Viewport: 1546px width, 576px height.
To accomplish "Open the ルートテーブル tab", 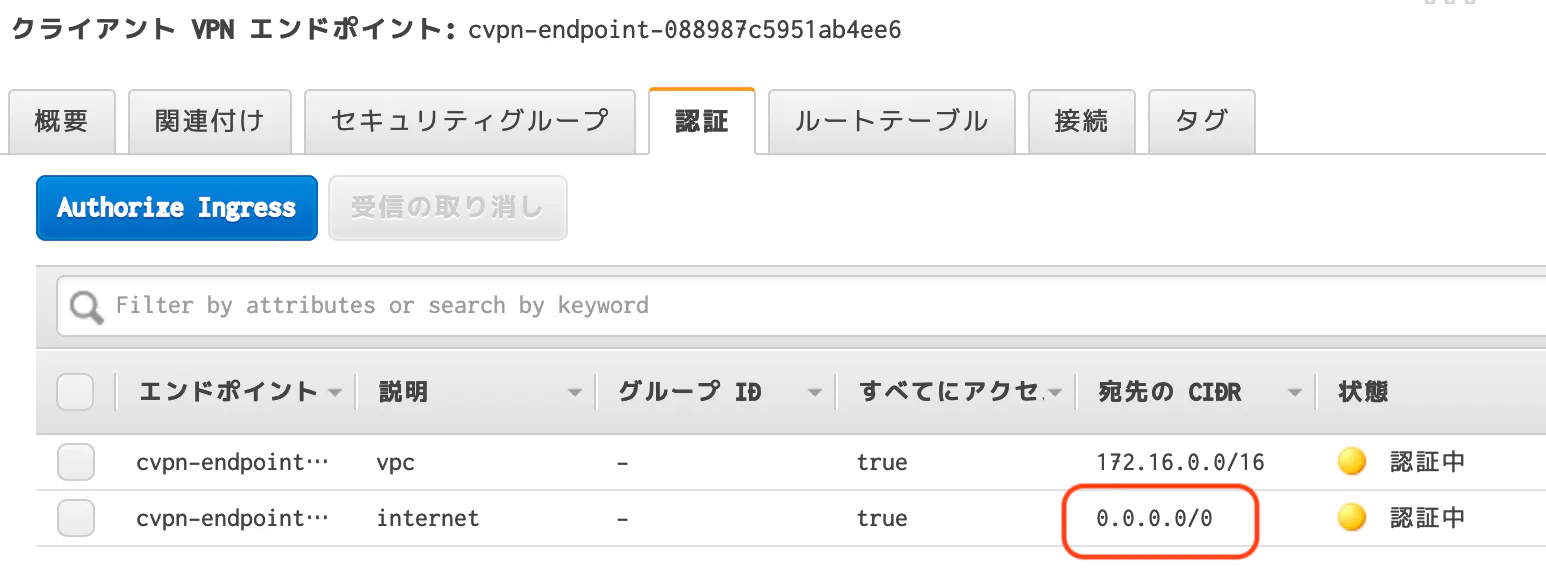I will (890, 120).
